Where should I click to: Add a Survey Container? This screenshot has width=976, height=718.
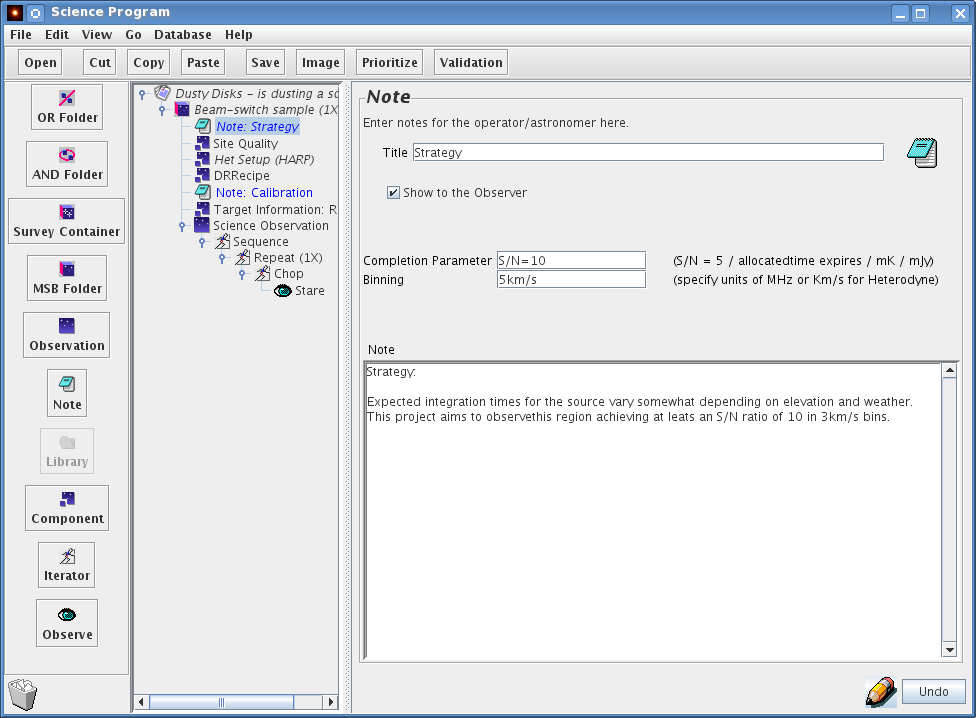[x=67, y=221]
